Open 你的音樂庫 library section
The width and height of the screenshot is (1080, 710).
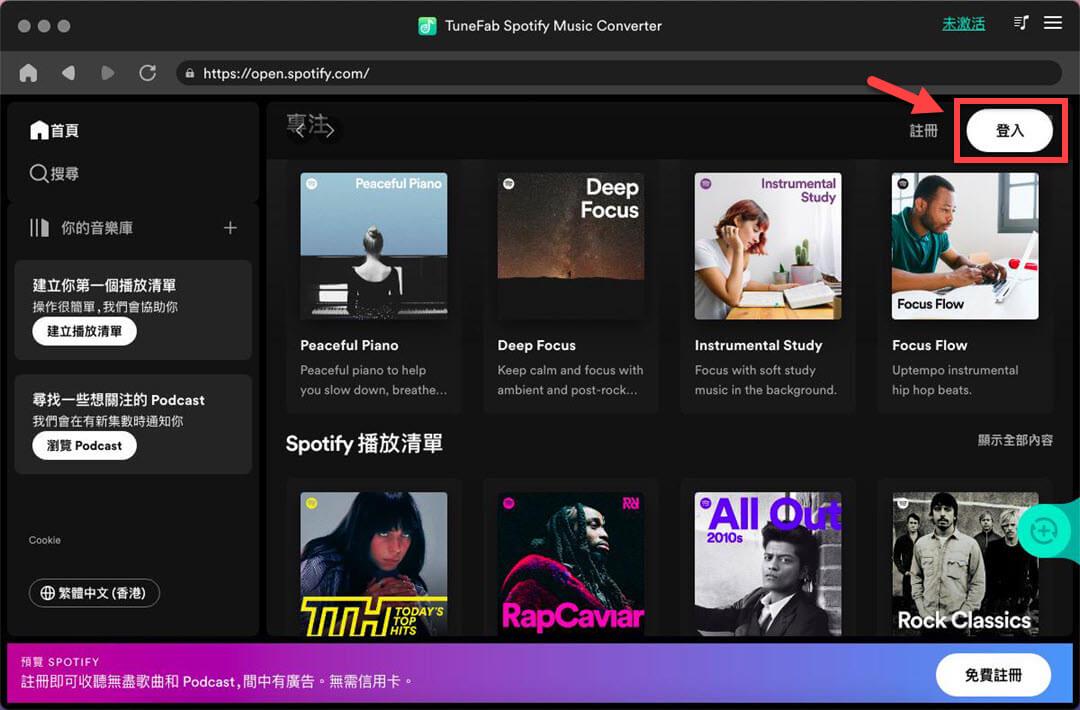(81, 228)
